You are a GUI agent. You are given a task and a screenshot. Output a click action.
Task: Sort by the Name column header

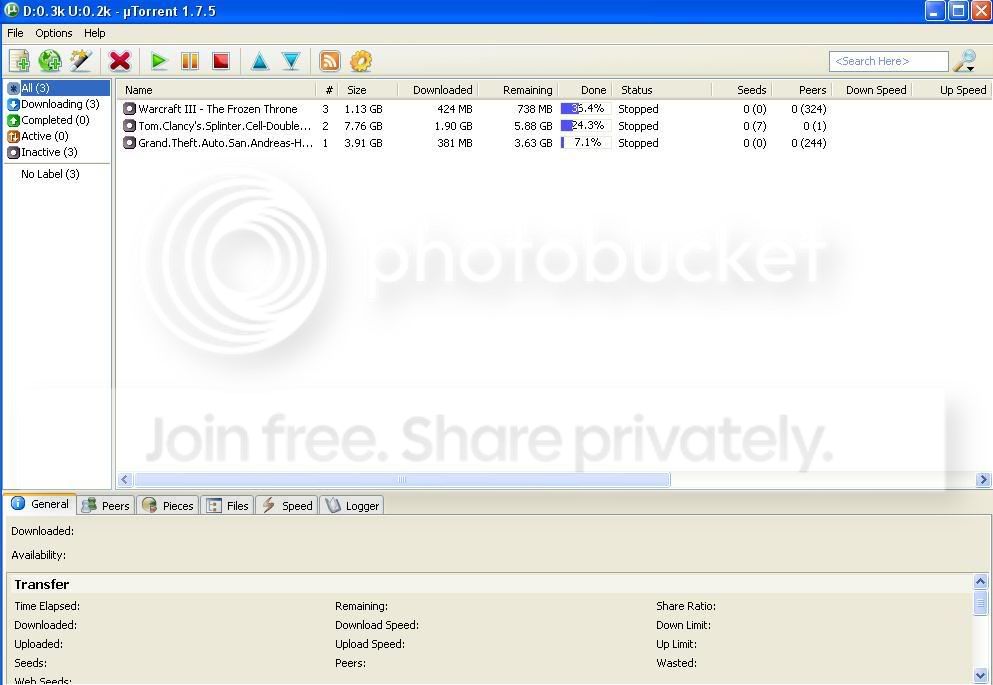click(217, 90)
